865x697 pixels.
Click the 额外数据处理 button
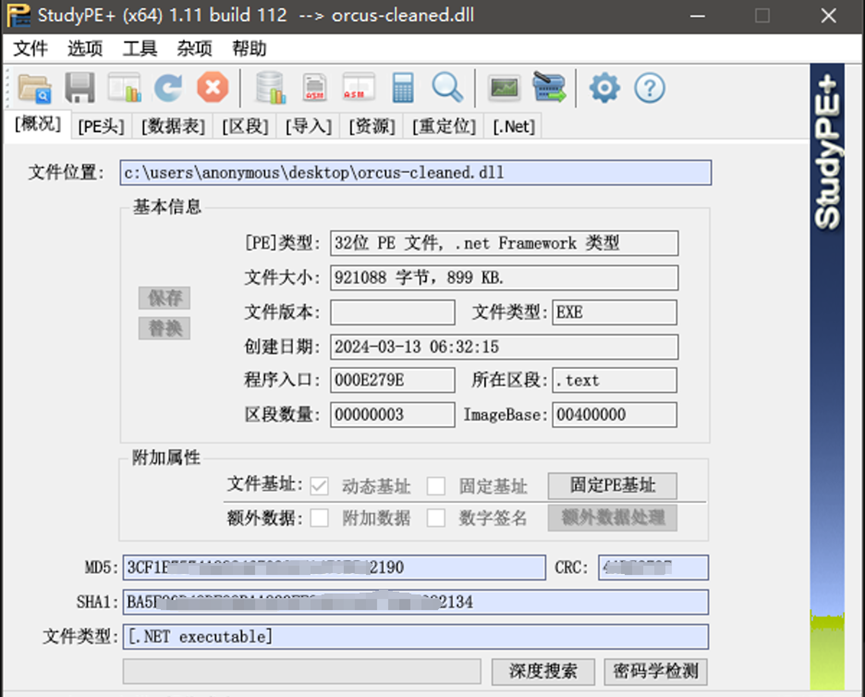(x=612, y=518)
